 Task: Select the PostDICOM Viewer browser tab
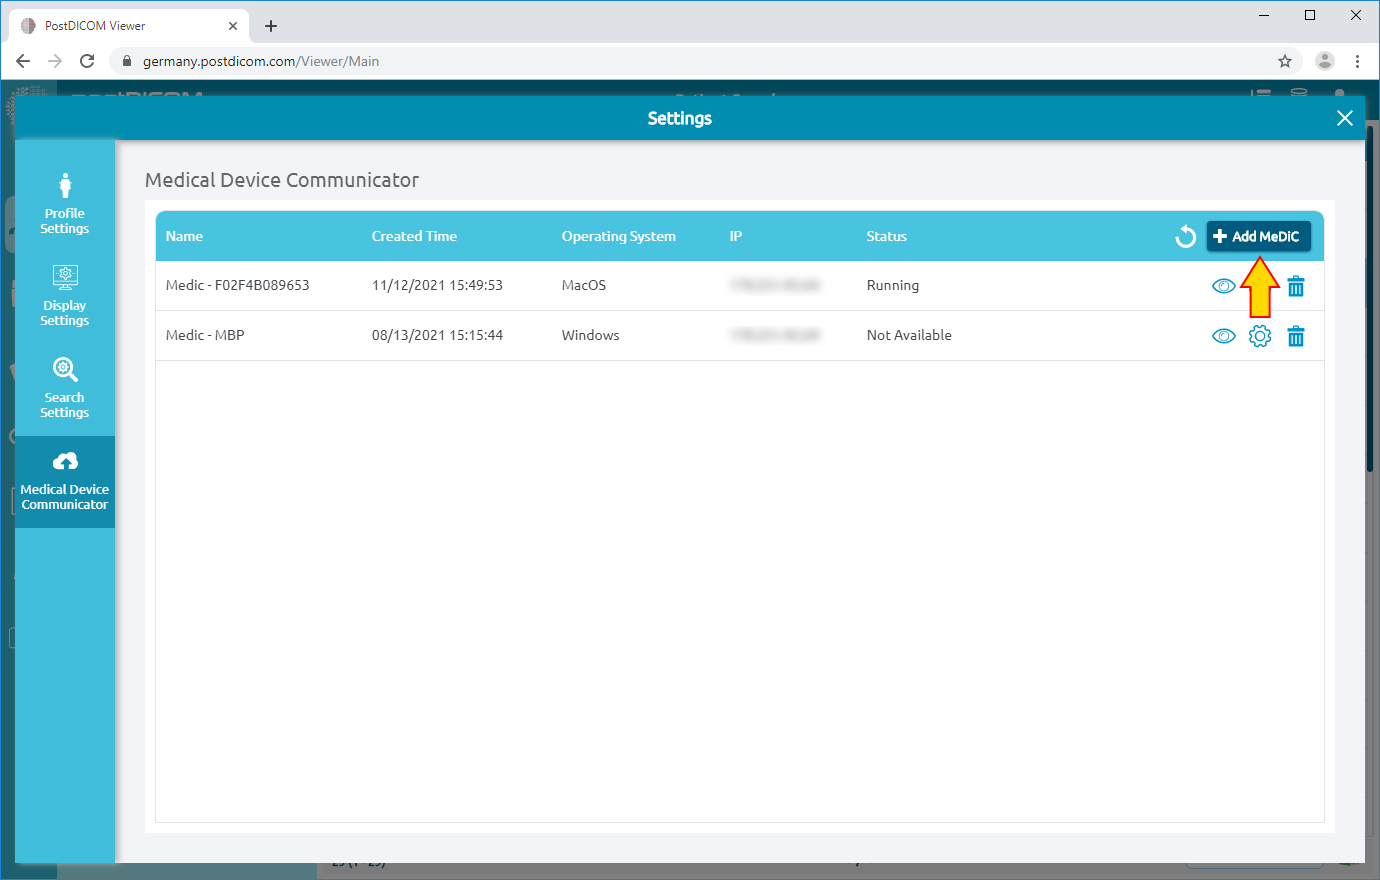130,26
